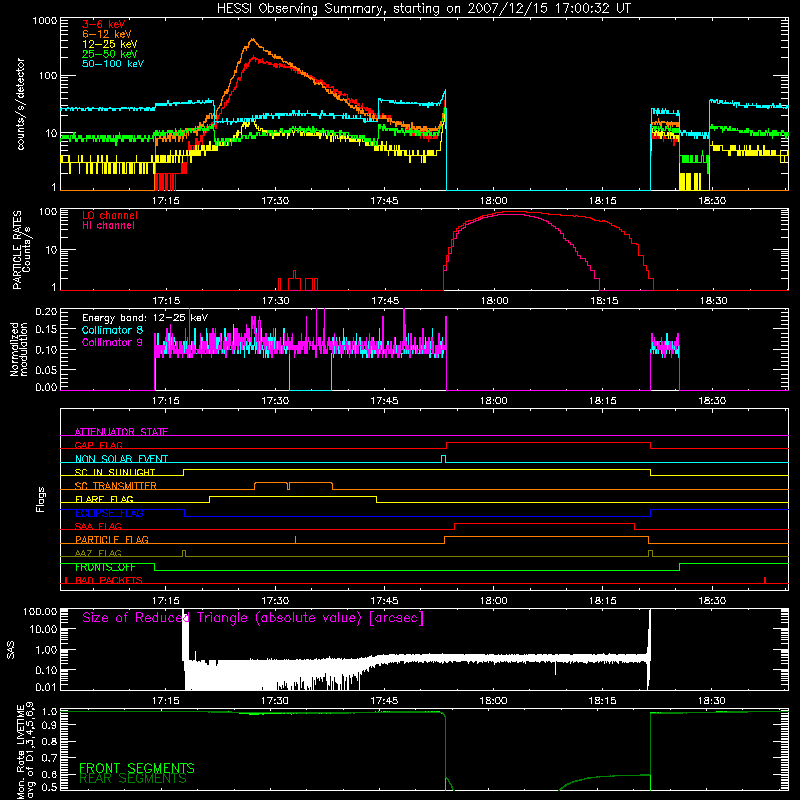Click the FLARE_FLAG label
Viewport: 800px width, 800px height.
pyautogui.click(x=104, y=499)
